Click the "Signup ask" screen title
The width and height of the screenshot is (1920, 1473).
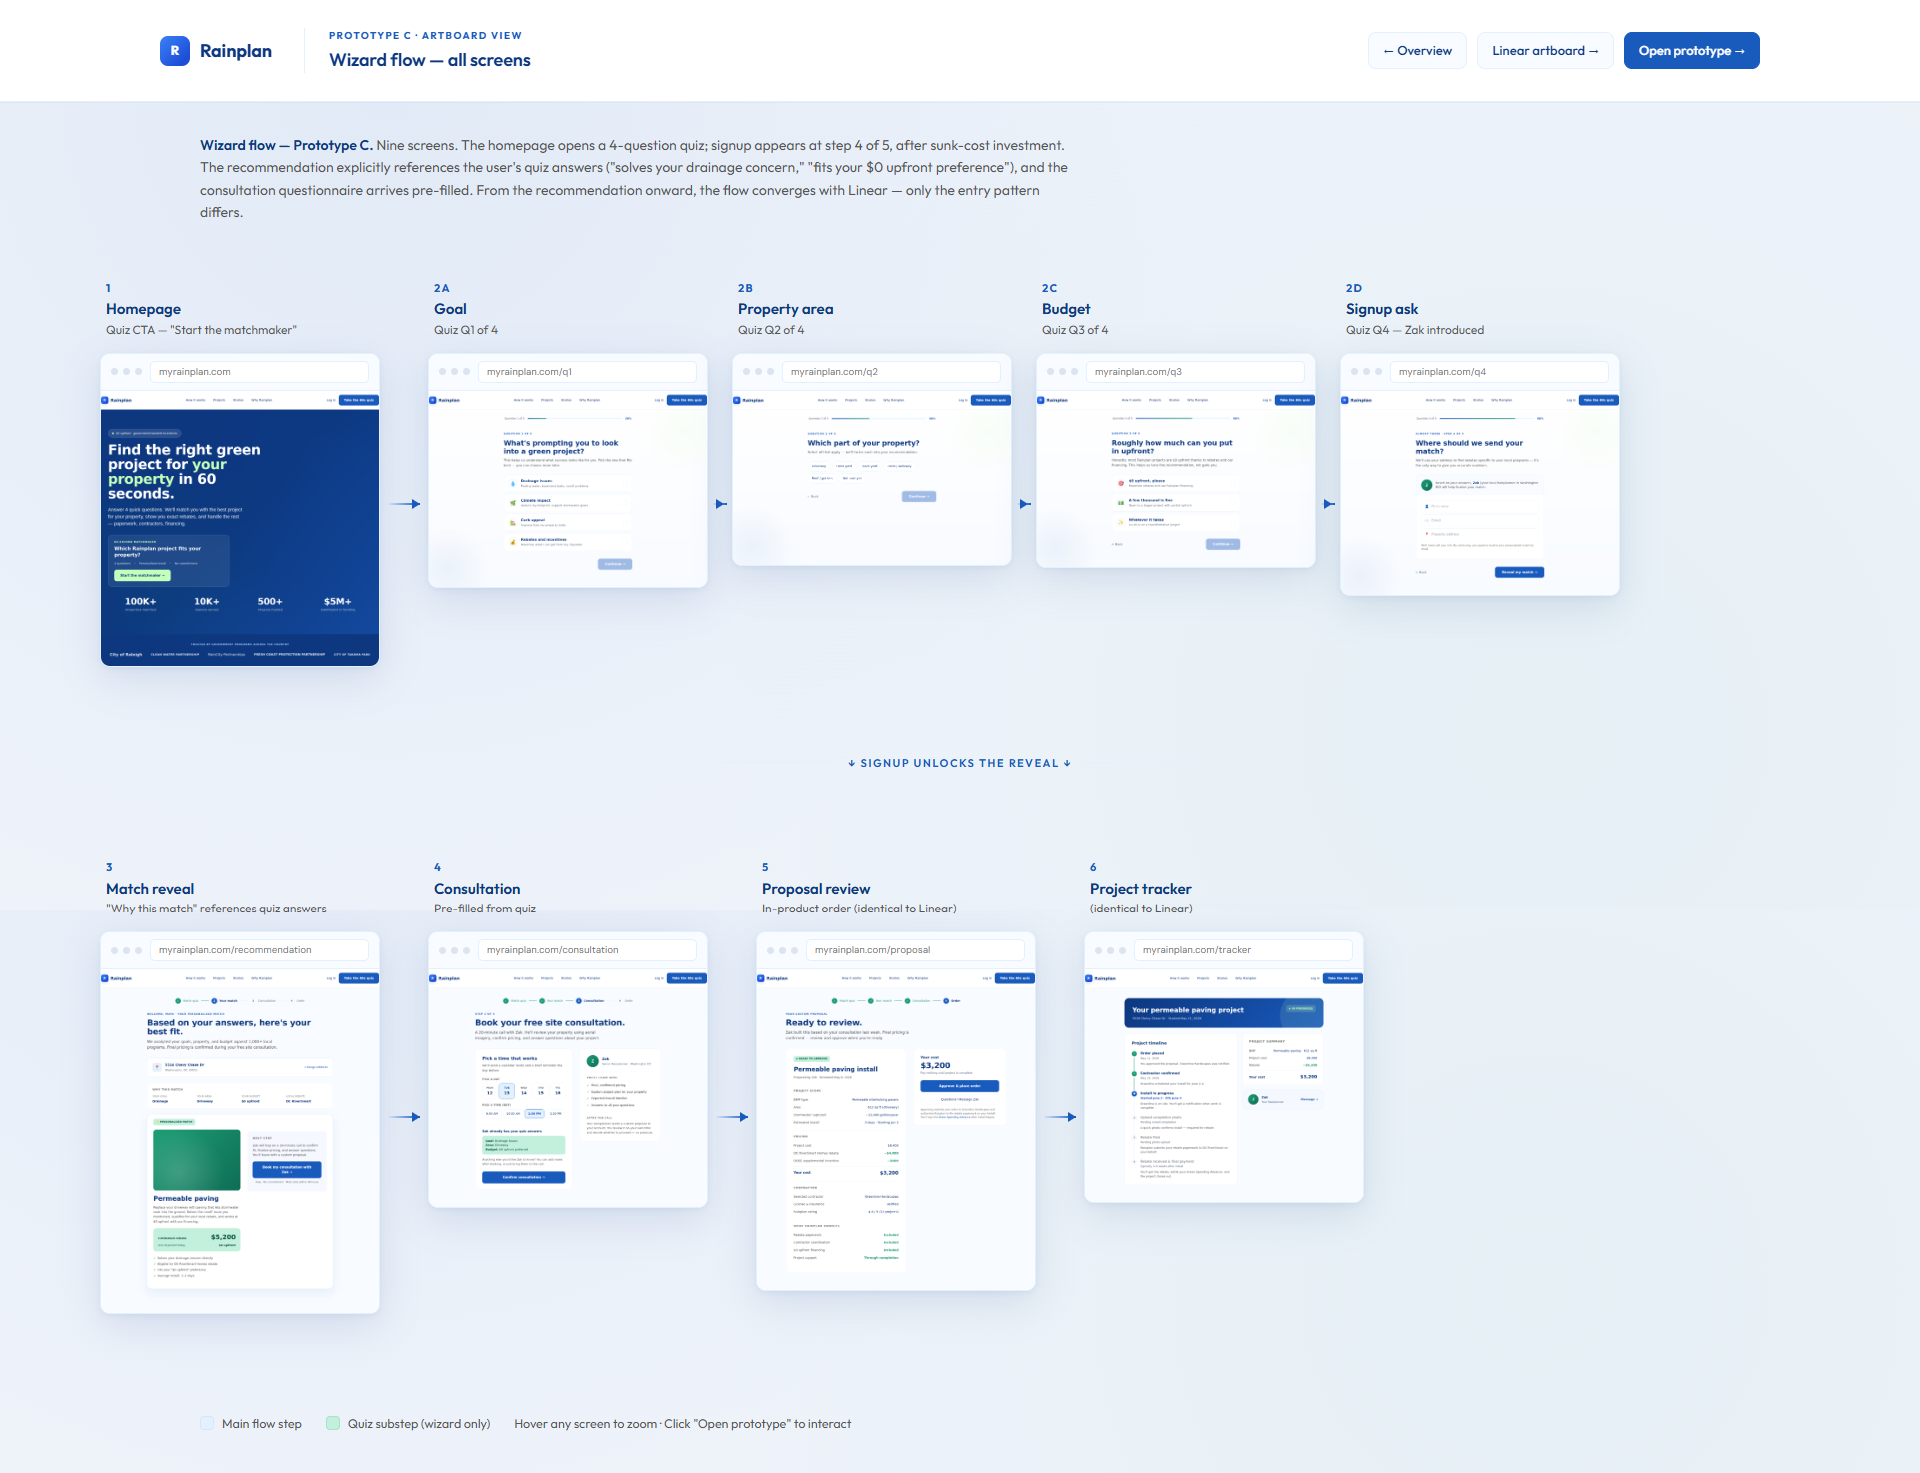[1382, 309]
